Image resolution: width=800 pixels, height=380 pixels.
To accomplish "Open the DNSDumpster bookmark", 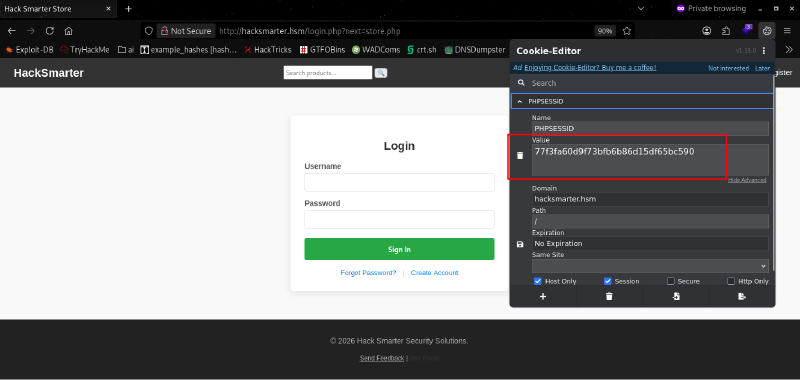I will [x=474, y=49].
